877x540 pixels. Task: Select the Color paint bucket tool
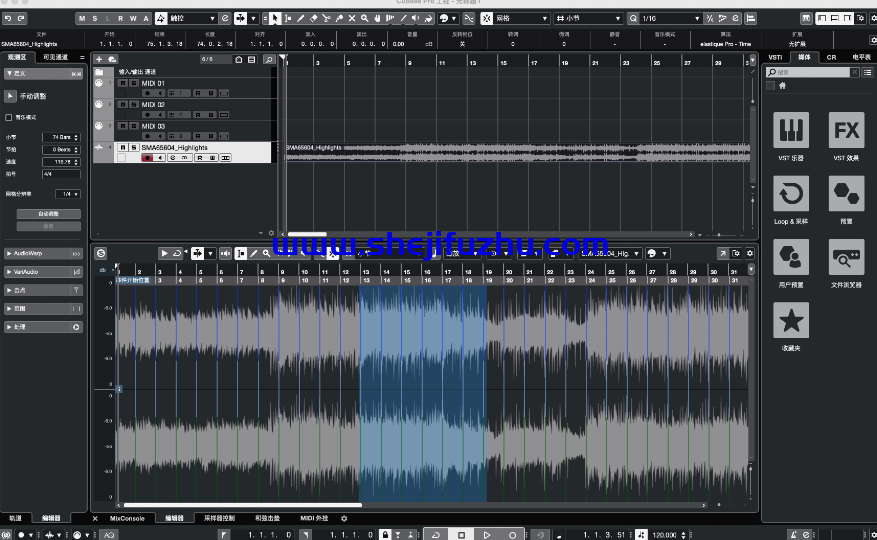[x=428, y=18]
